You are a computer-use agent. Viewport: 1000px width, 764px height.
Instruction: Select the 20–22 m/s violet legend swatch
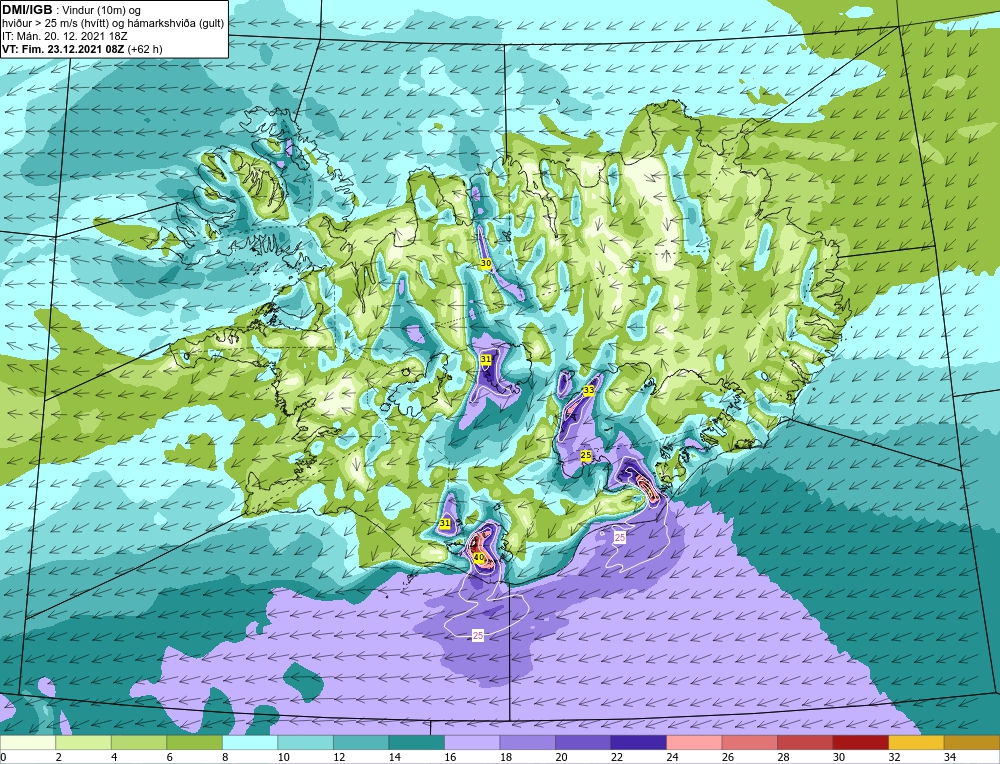point(583,743)
